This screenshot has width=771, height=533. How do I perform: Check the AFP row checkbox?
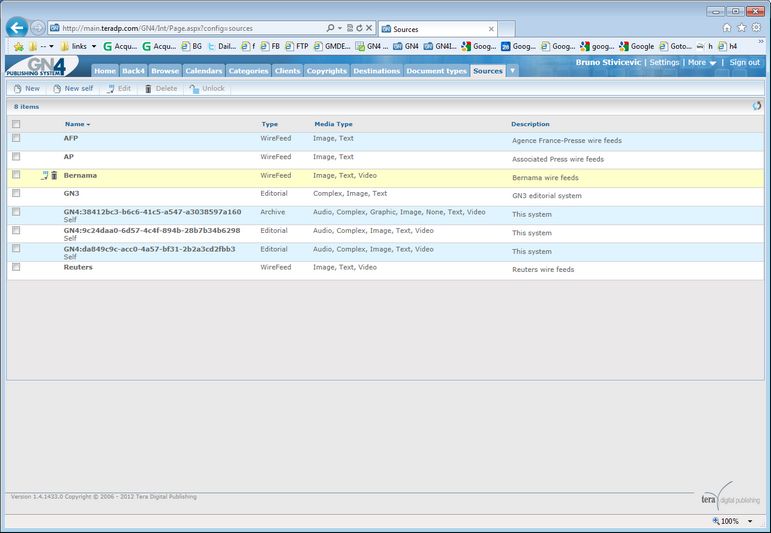(16, 138)
